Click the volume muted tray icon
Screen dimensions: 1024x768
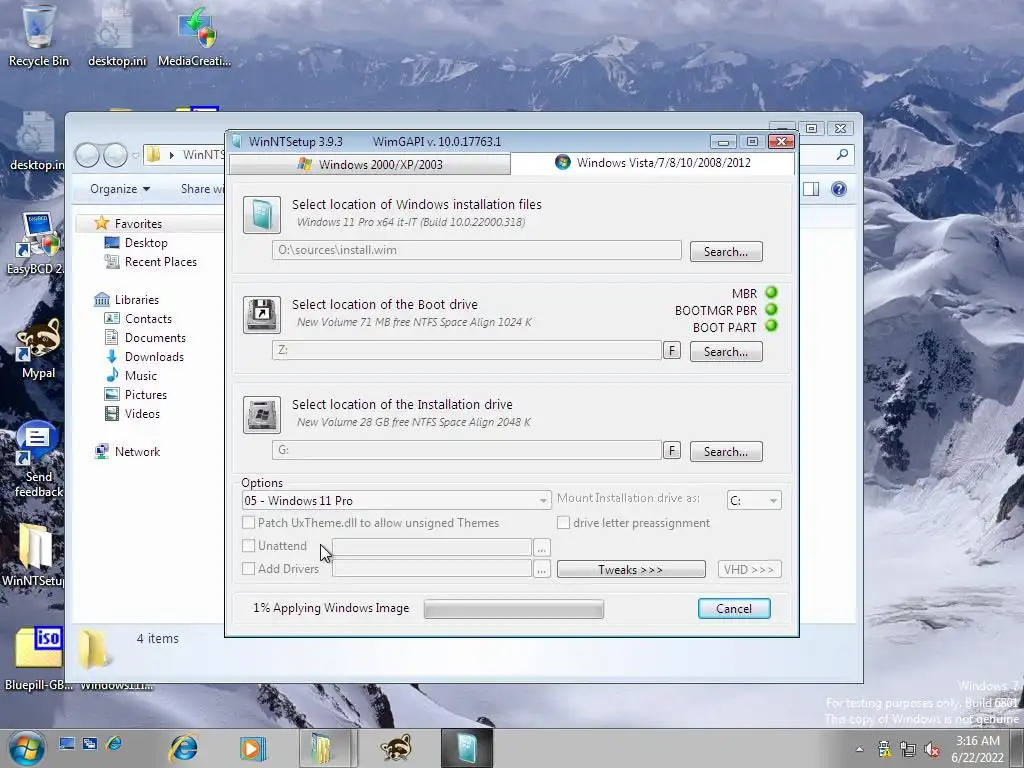(933, 749)
